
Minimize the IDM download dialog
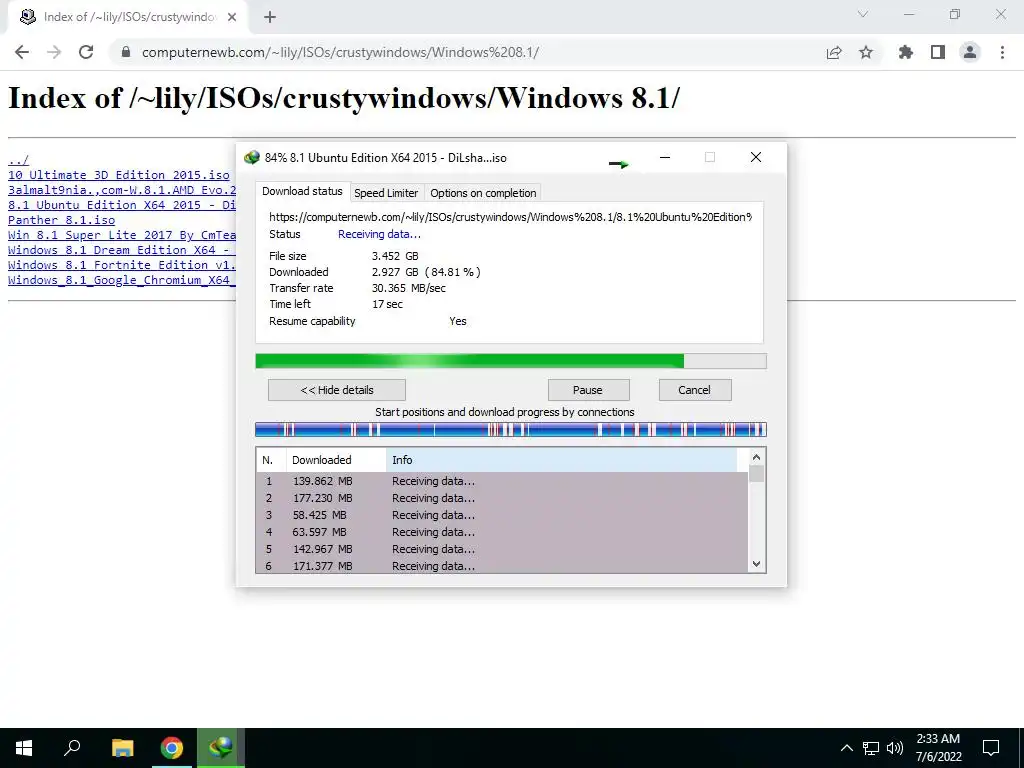click(x=665, y=157)
